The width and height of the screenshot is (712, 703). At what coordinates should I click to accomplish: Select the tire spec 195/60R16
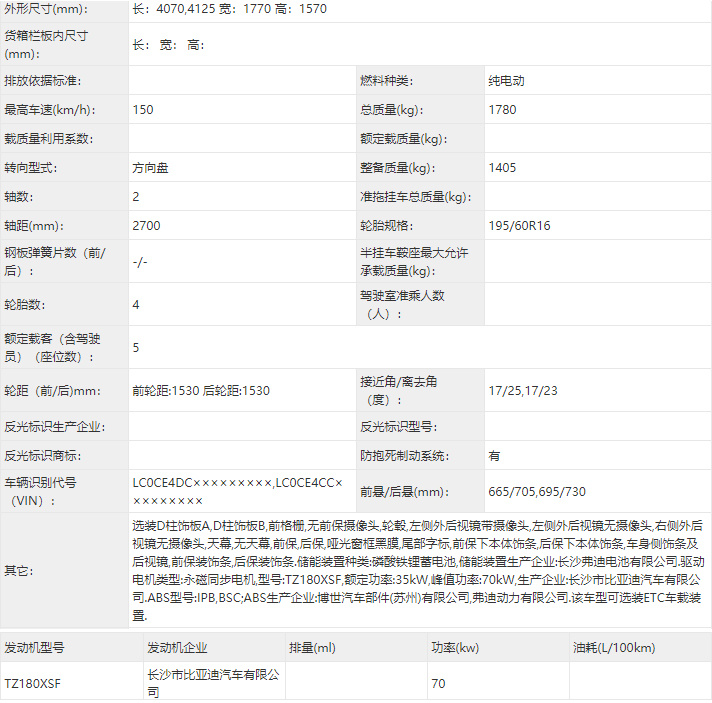pos(519,226)
